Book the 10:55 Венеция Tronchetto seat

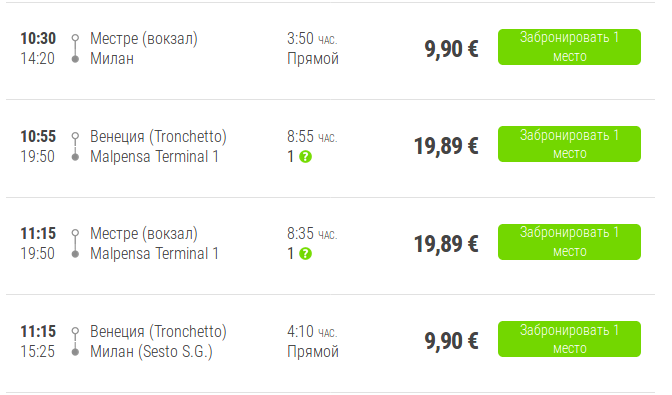[x=569, y=144]
